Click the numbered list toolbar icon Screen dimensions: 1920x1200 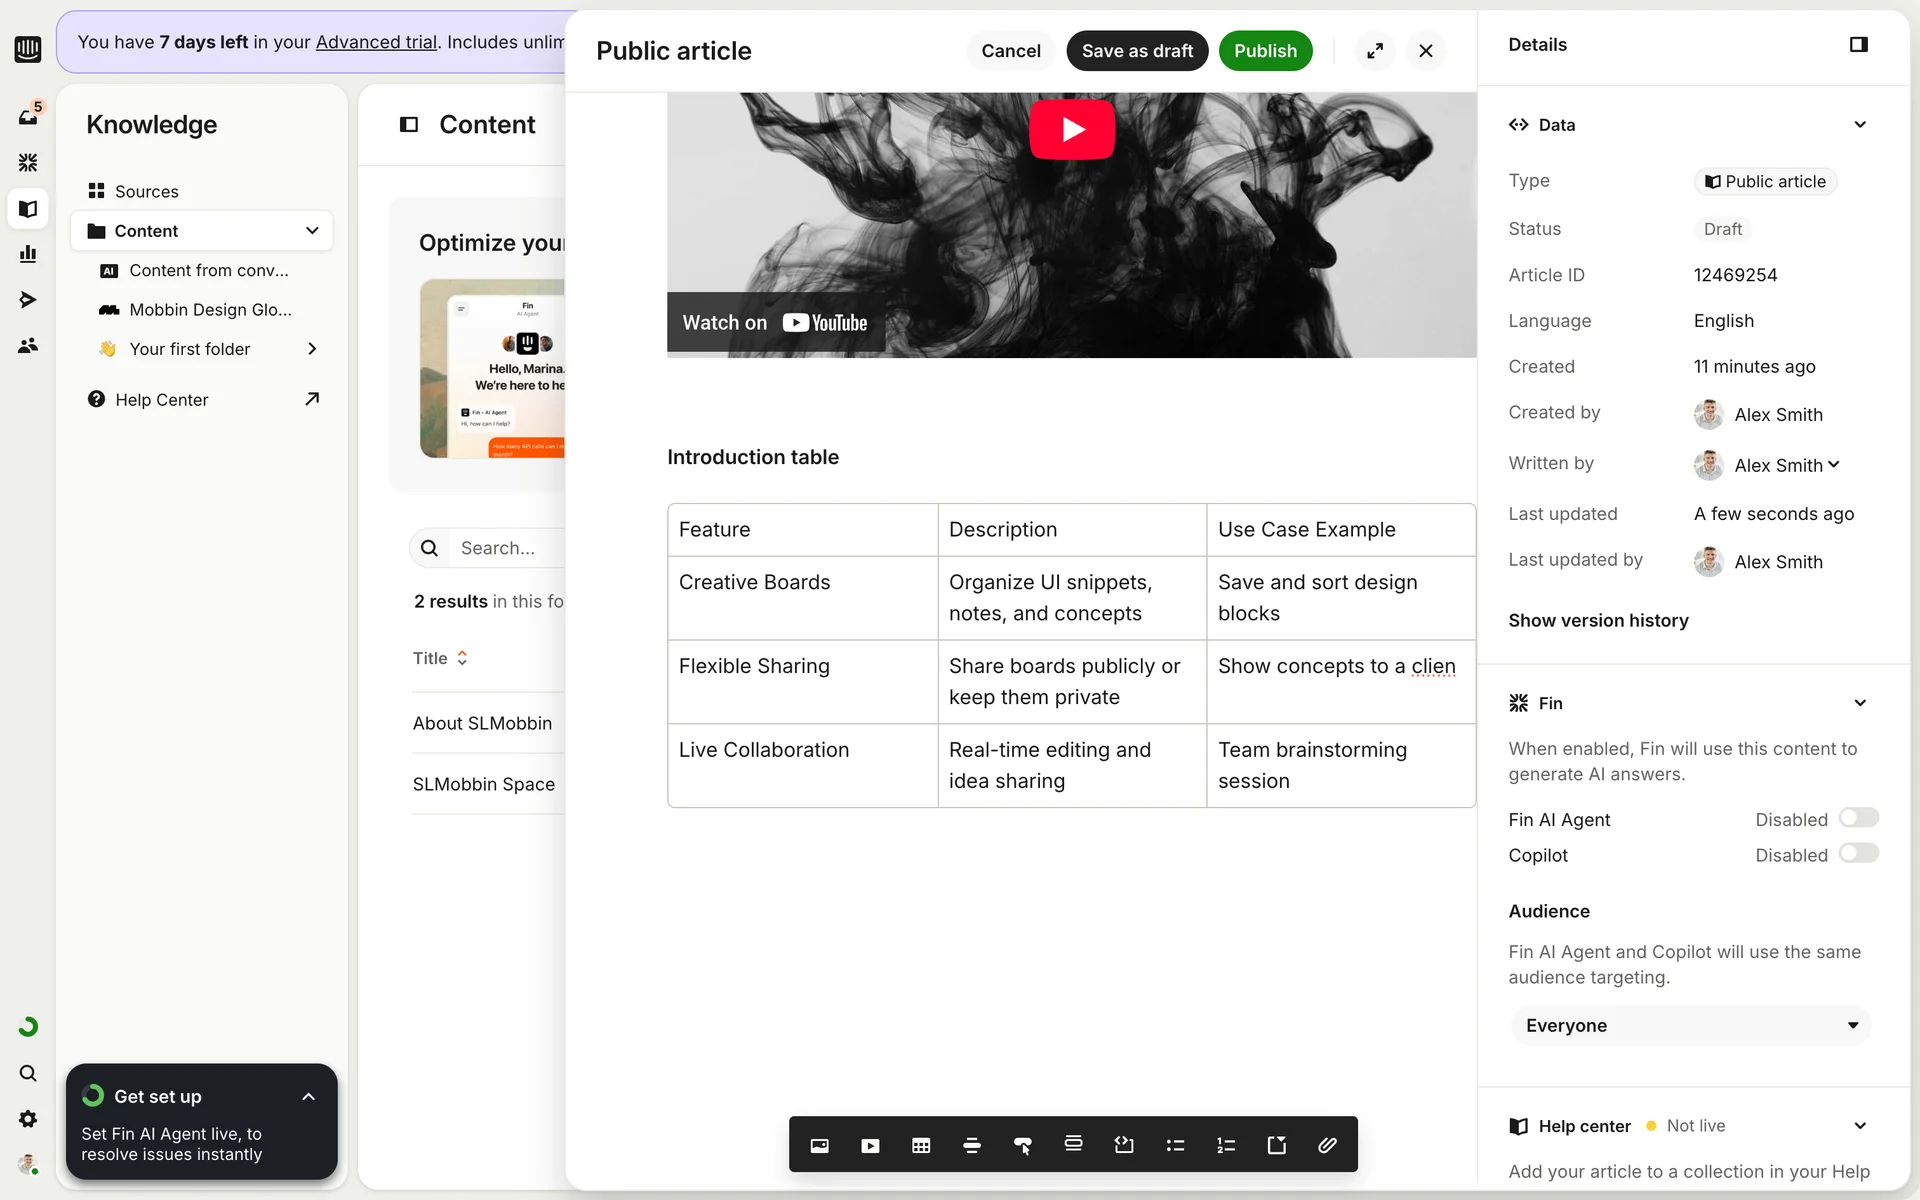pos(1226,1145)
